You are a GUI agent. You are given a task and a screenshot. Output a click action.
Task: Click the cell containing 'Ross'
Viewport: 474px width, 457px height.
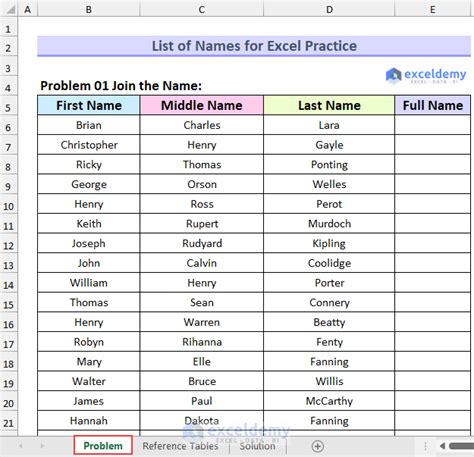(202, 204)
